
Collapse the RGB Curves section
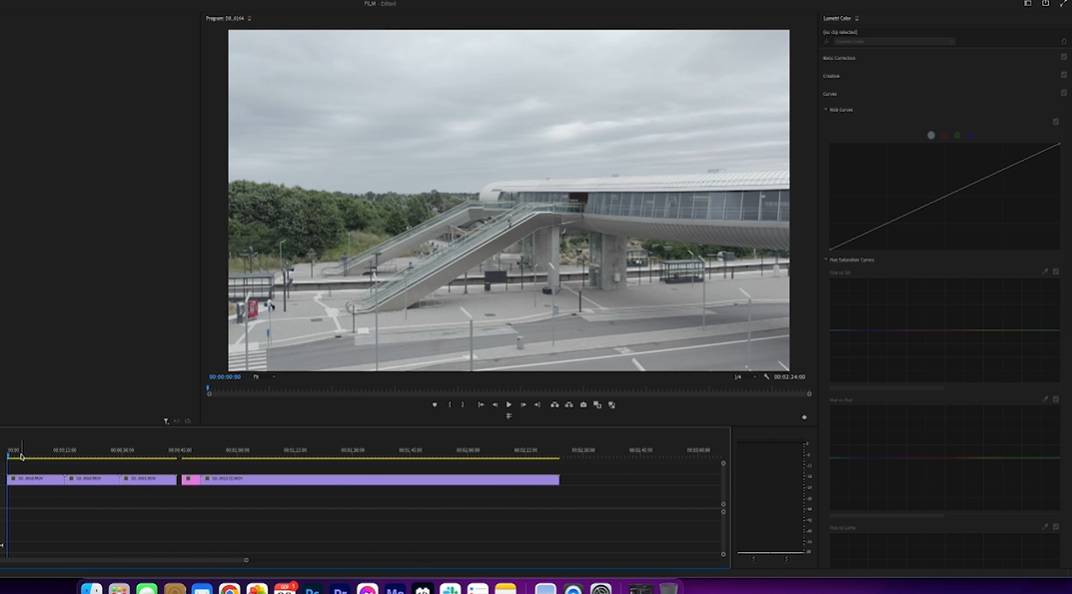[826, 109]
